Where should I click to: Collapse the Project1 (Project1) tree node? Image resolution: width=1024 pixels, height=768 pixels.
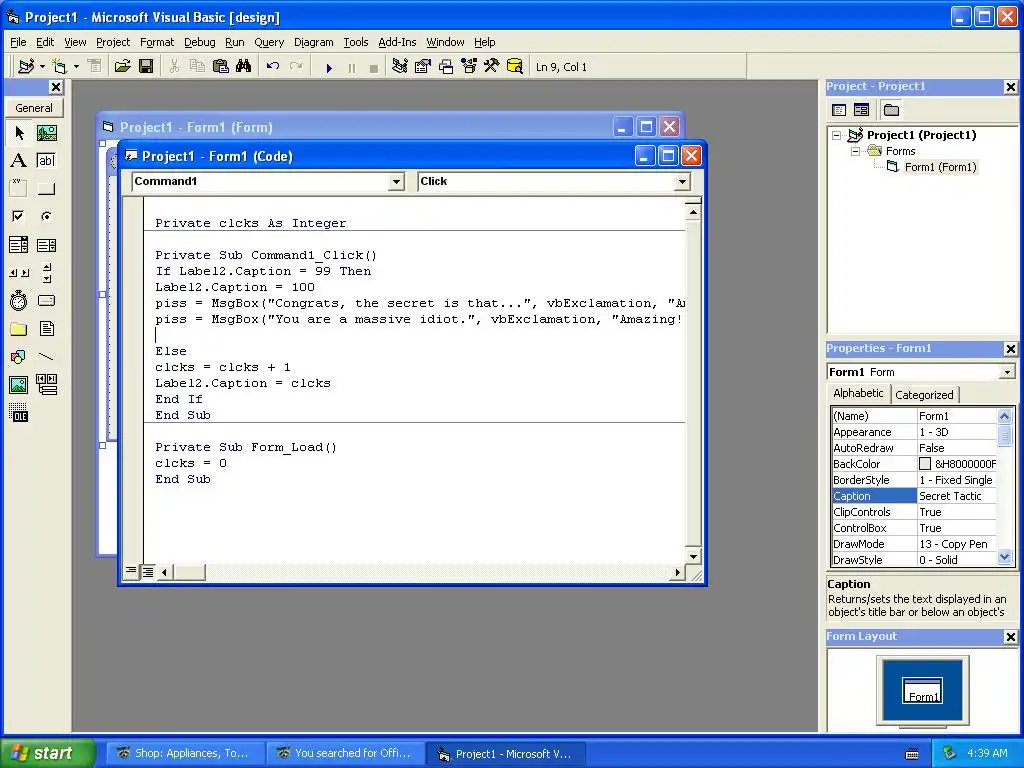(x=837, y=135)
